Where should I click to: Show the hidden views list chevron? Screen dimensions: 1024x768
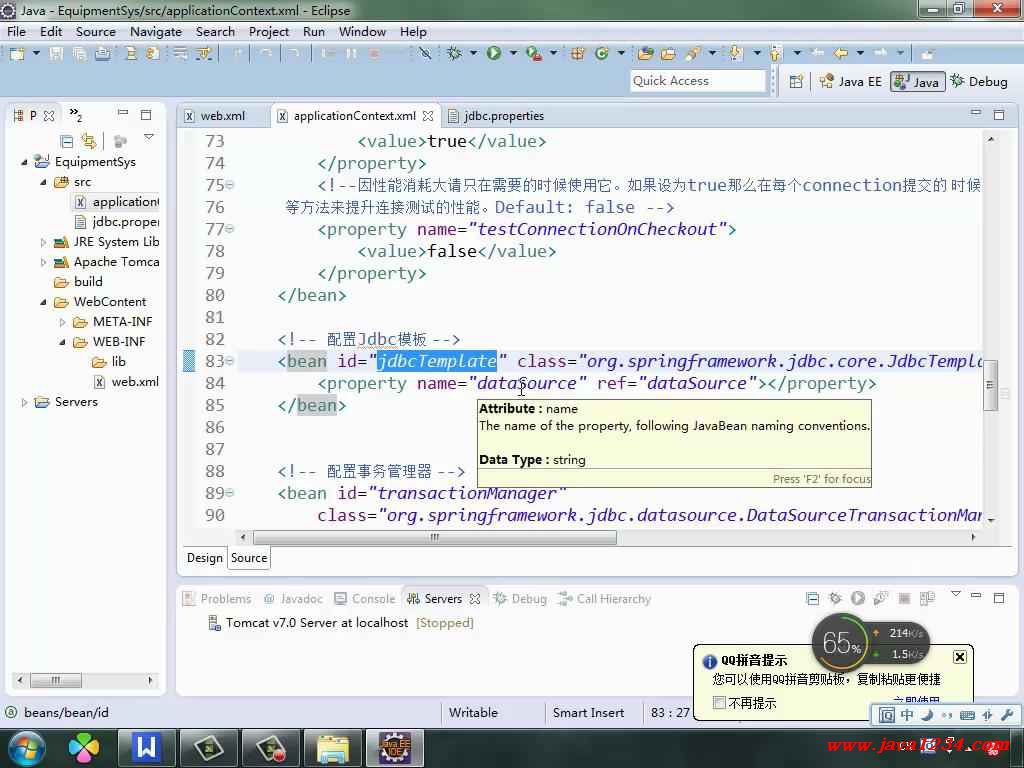pyautogui.click(x=76, y=115)
